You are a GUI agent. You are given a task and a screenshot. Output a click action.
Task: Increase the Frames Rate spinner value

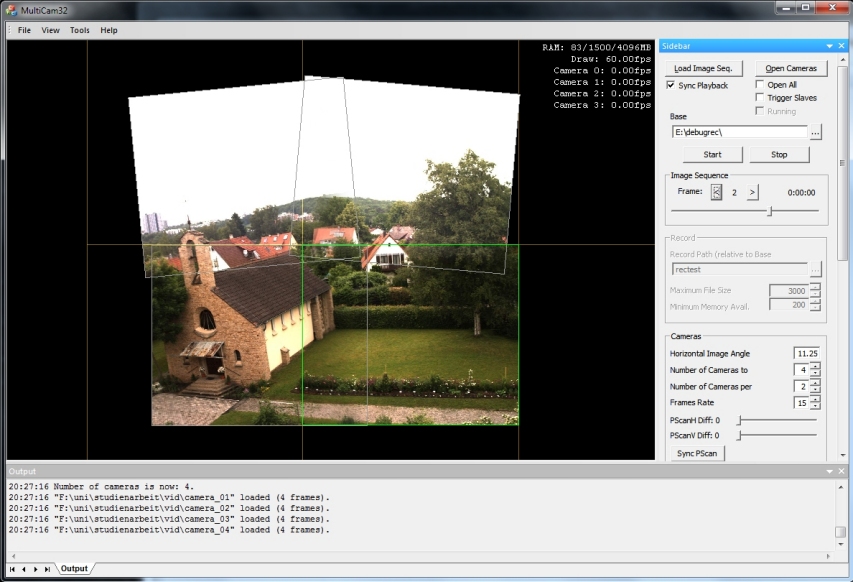[815, 399]
